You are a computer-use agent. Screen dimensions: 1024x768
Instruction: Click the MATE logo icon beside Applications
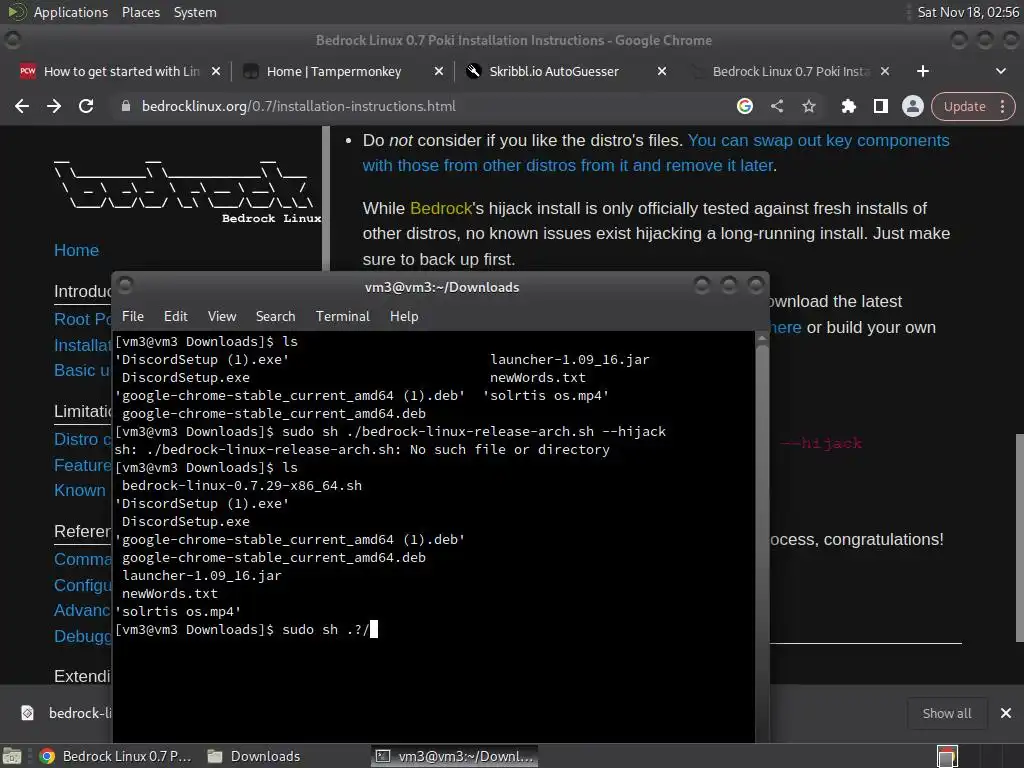pos(16,12)
